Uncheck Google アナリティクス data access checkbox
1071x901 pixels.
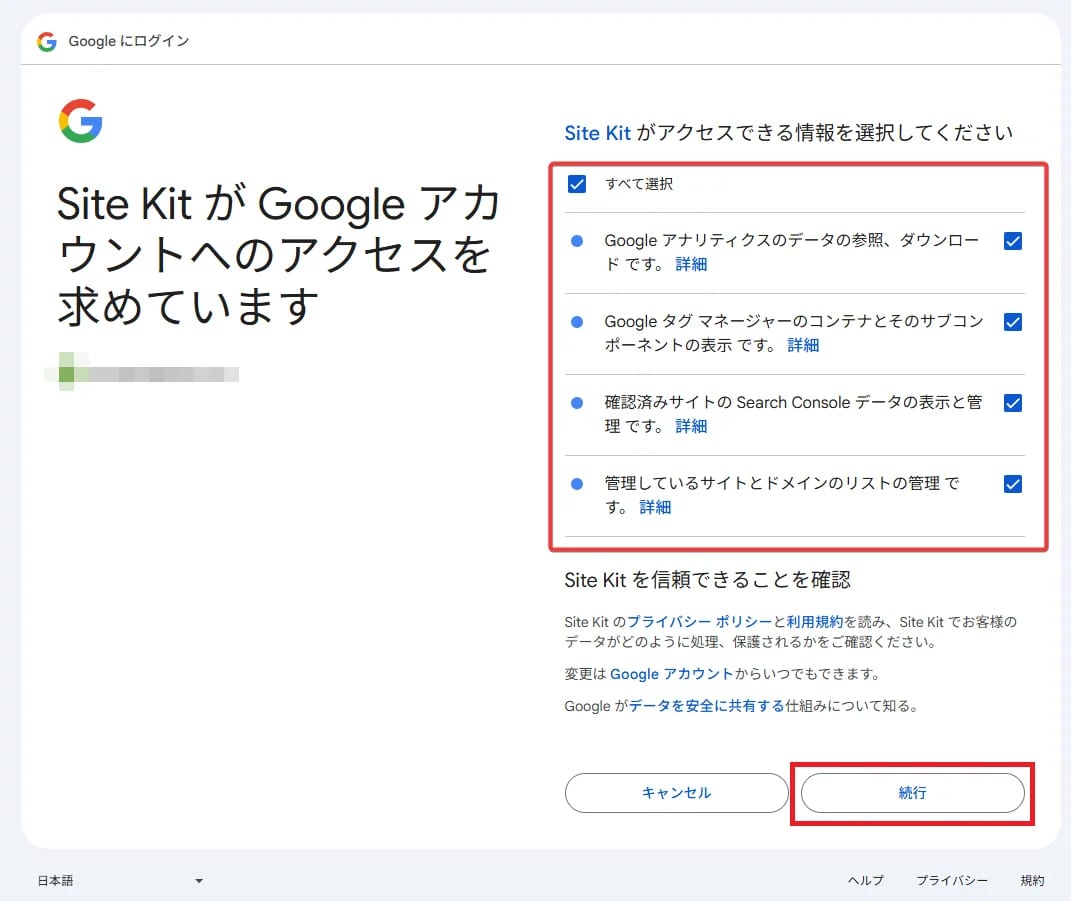(1012, 241)
